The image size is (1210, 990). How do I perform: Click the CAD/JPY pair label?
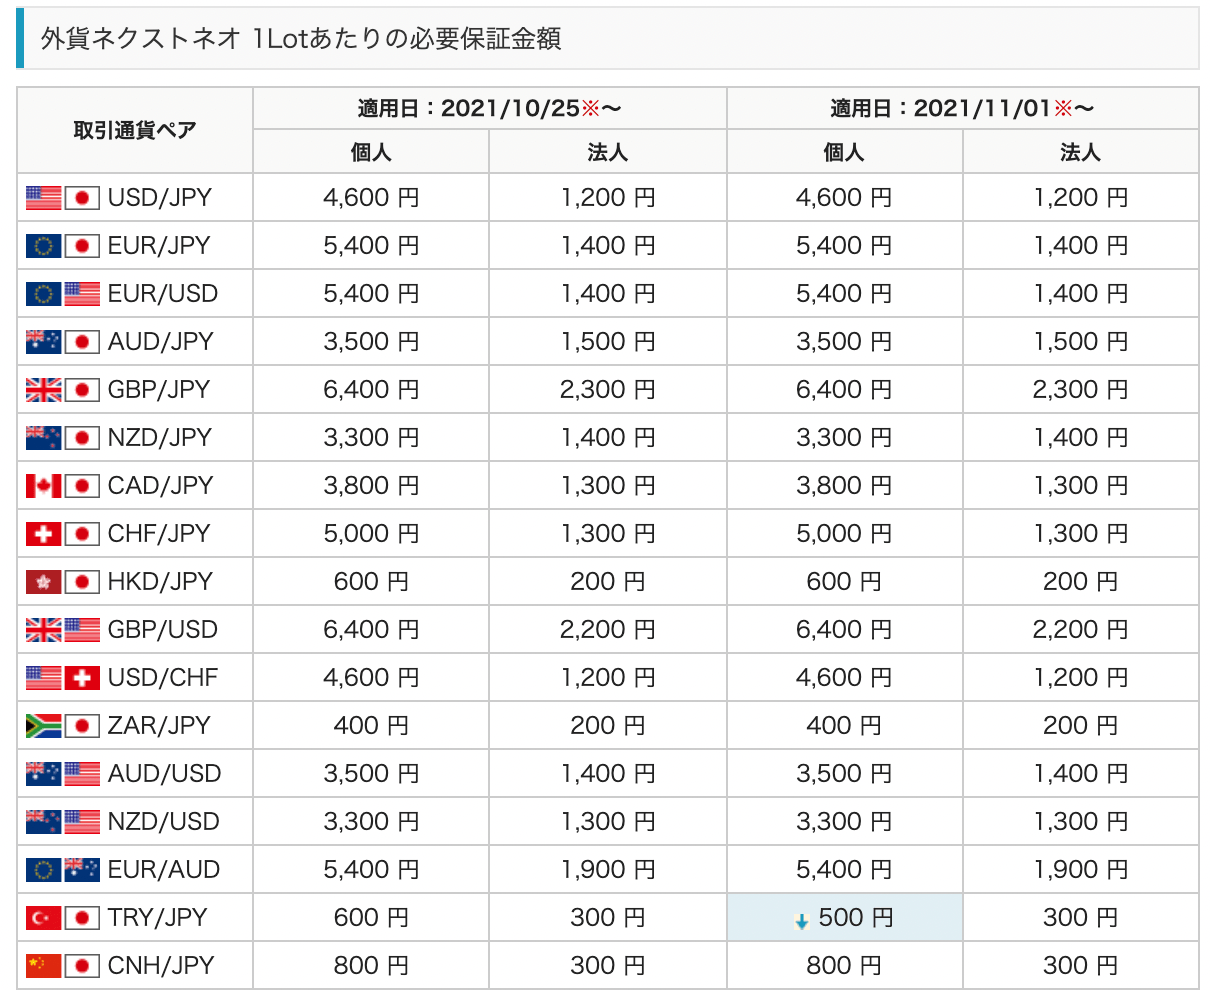161,486
